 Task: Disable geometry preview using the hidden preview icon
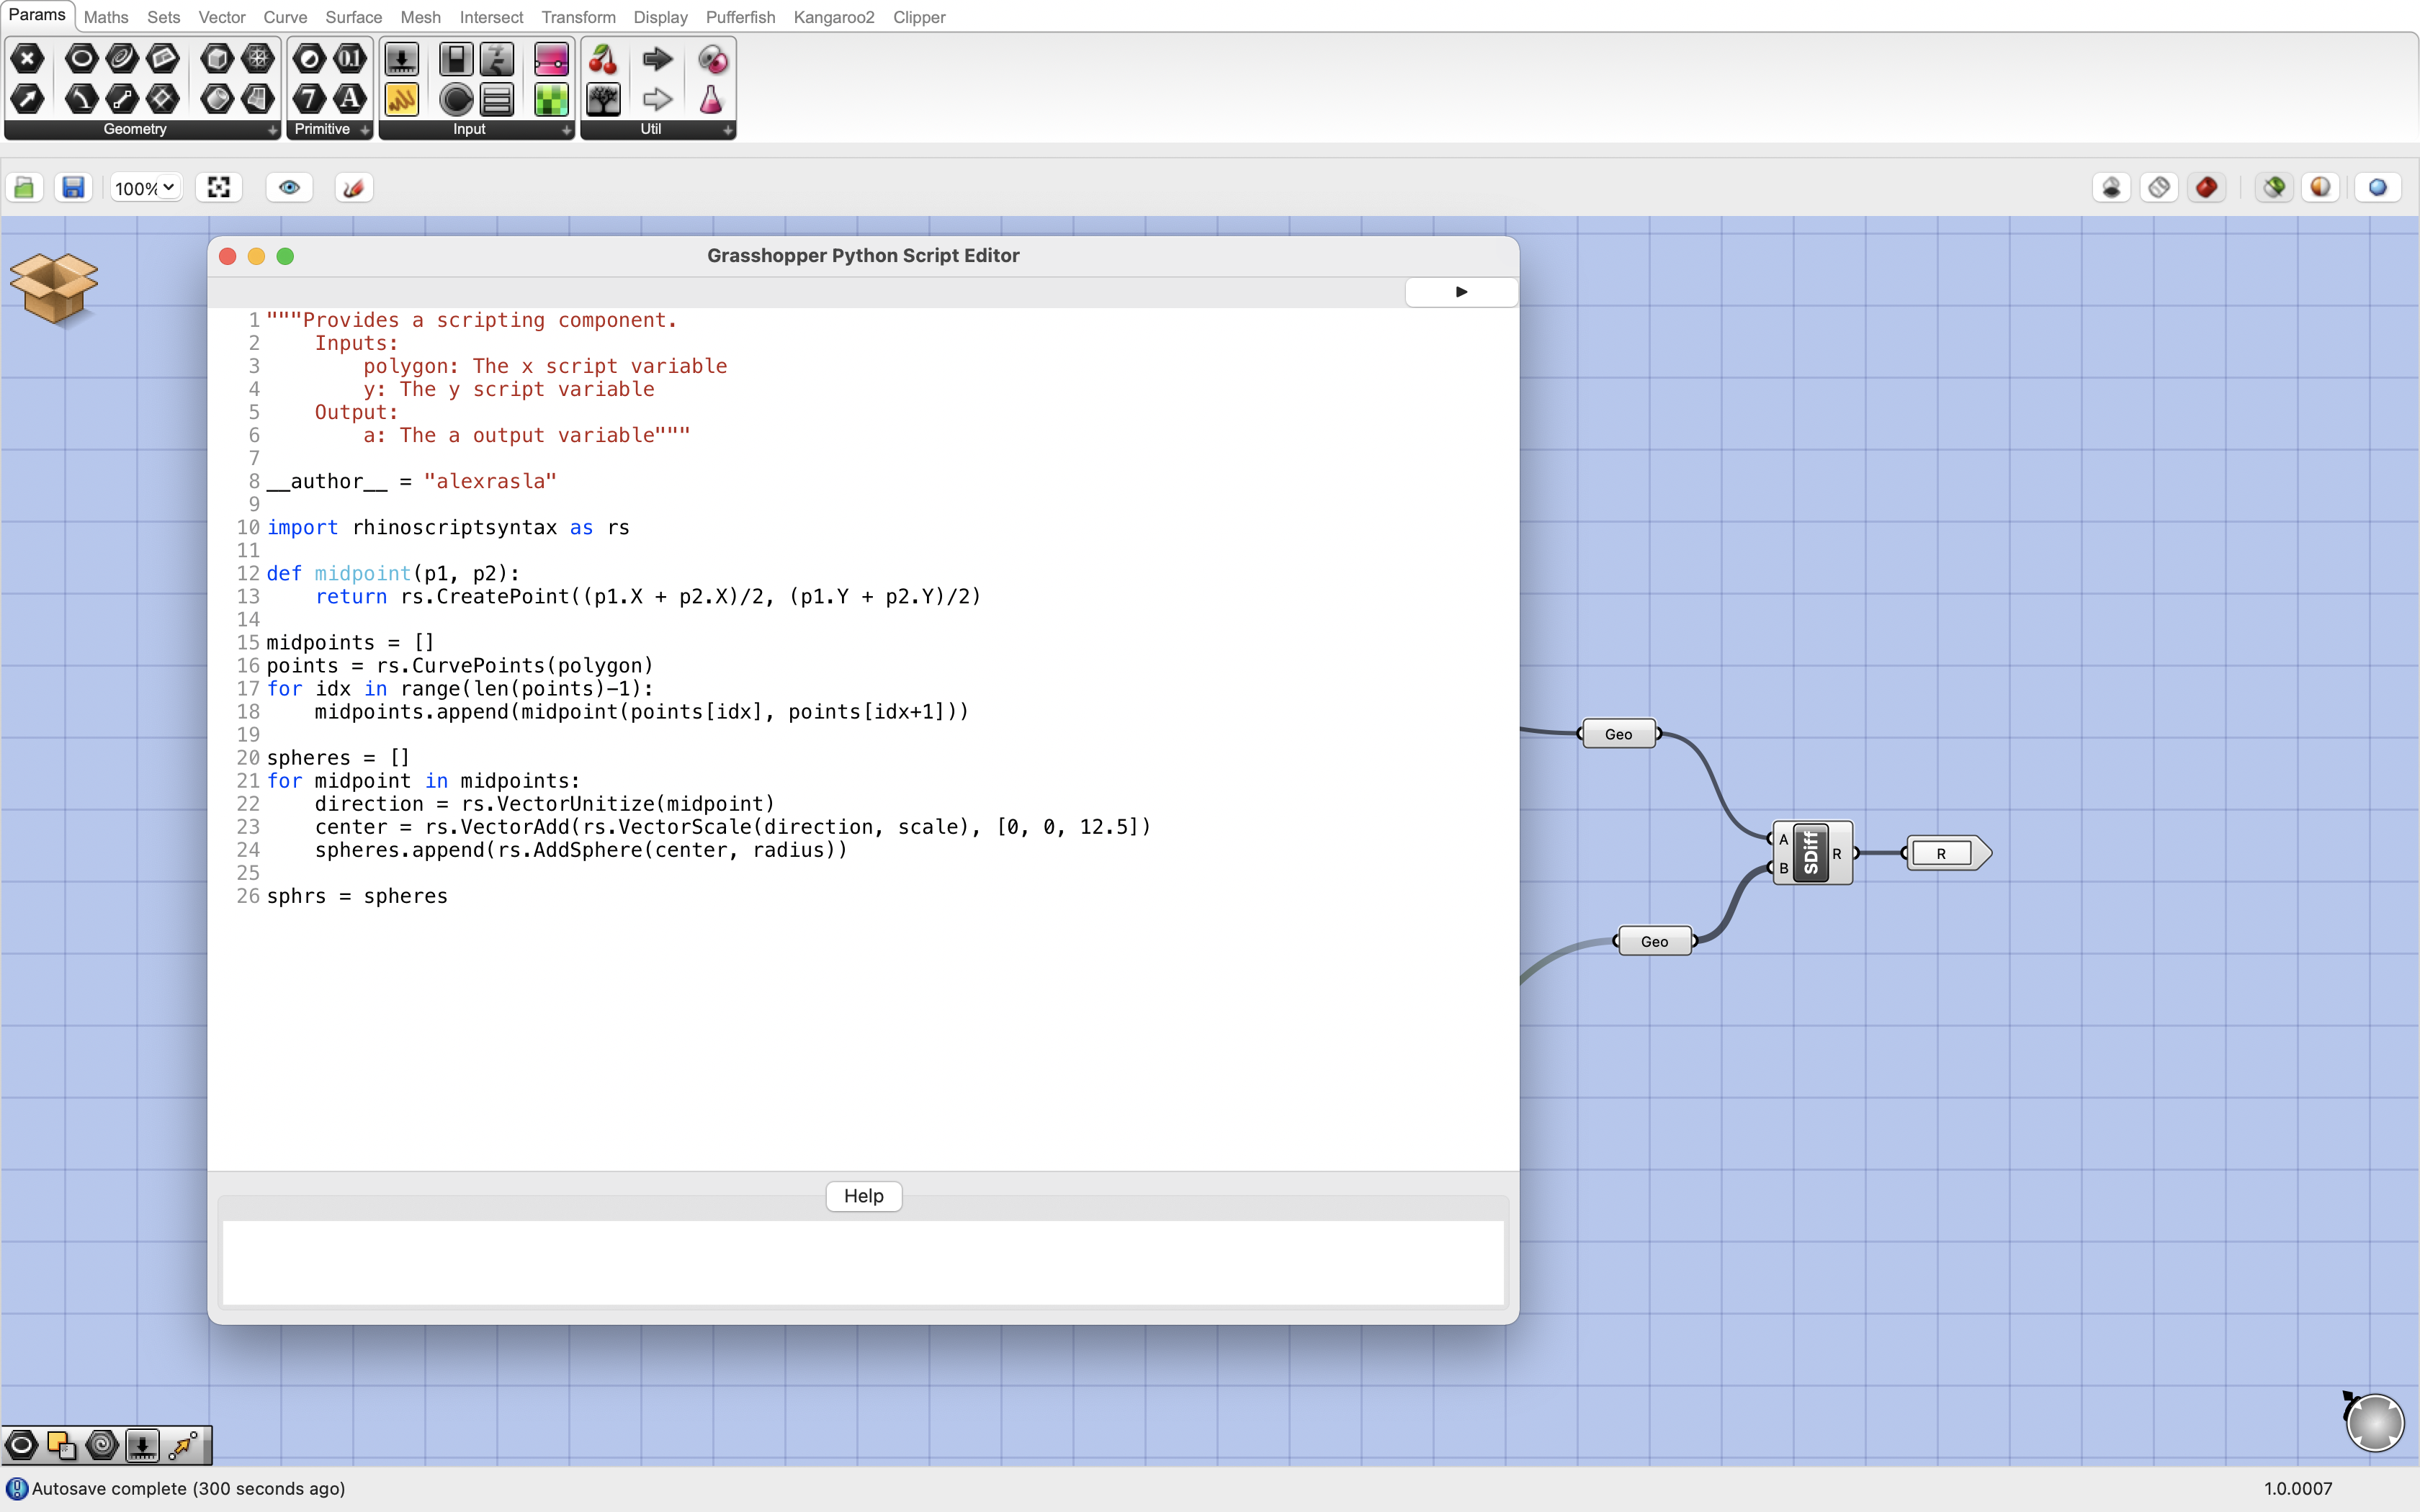[x=2111, y=187]
